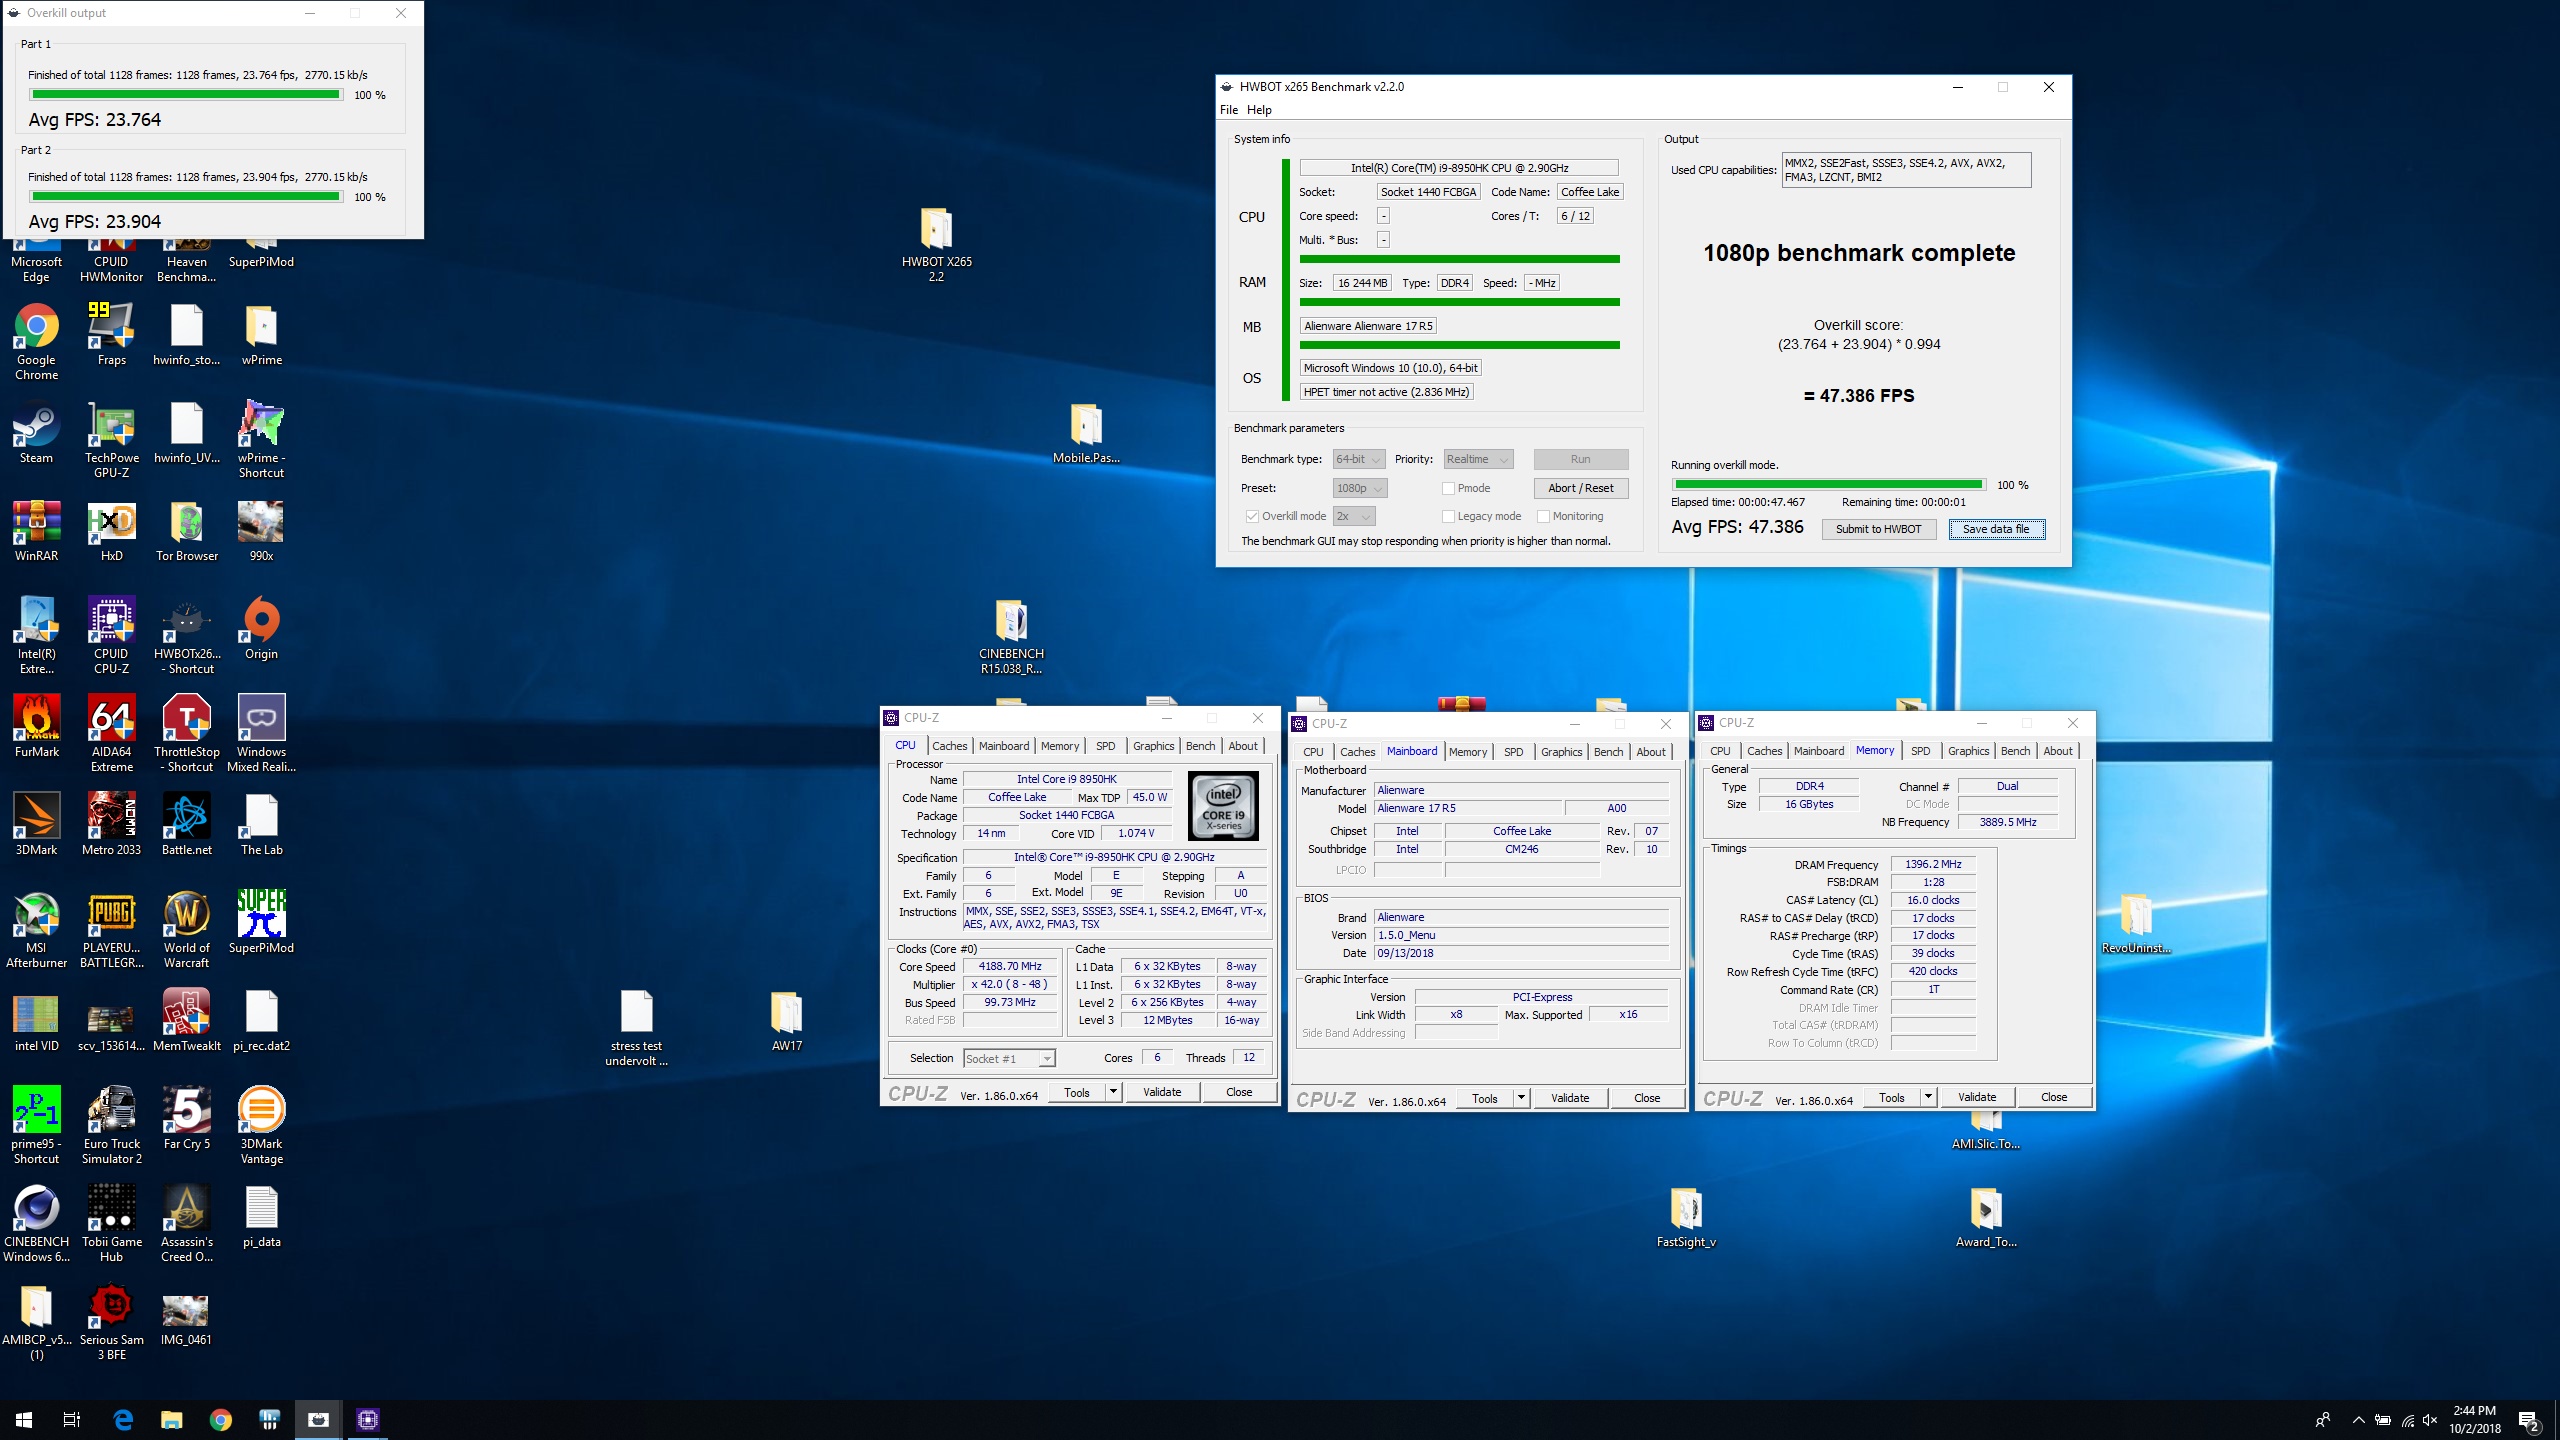Click the Running overkill mode progress bar
The height and width of the screenshot is (1440, 2560).
tap(1828, 485)
